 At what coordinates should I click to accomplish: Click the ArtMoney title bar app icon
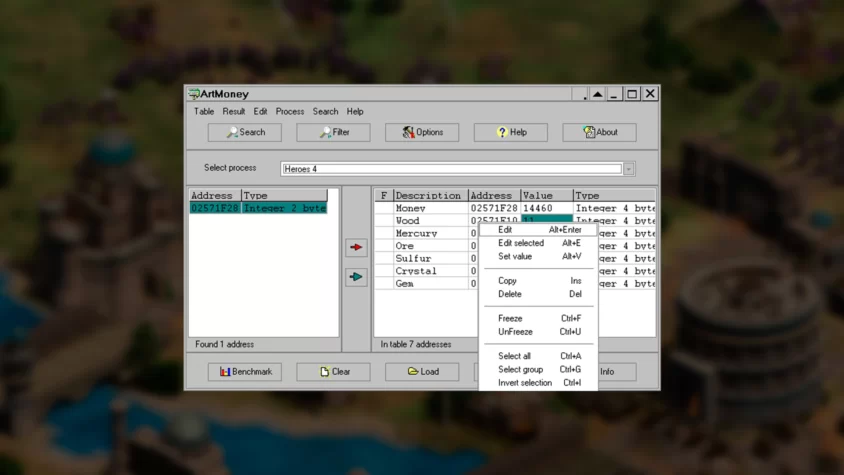point(194,94)
